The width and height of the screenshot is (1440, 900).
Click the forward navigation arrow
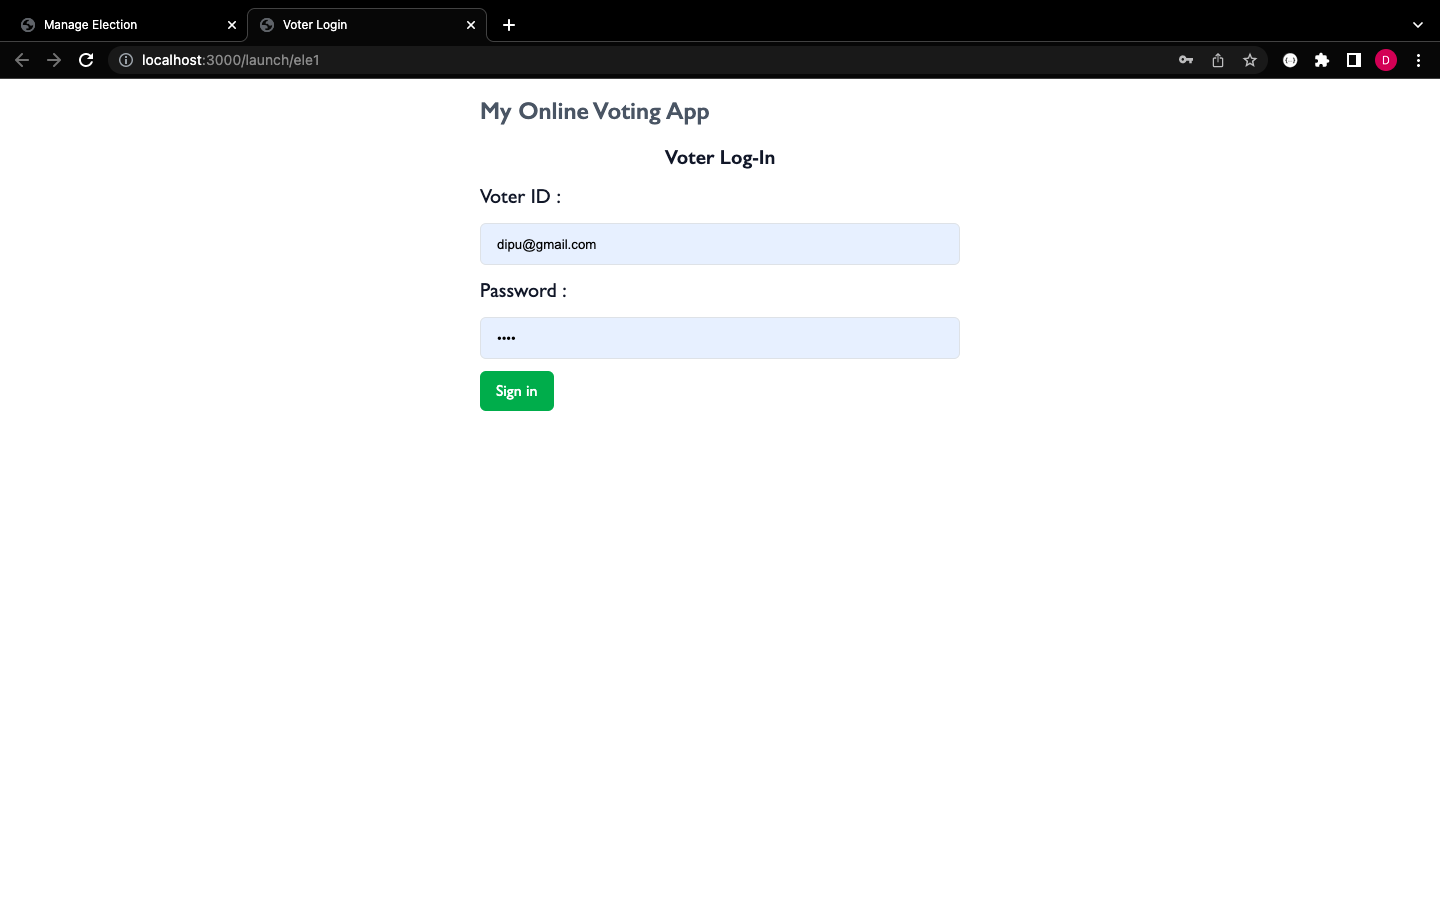[x=54, y=60]
